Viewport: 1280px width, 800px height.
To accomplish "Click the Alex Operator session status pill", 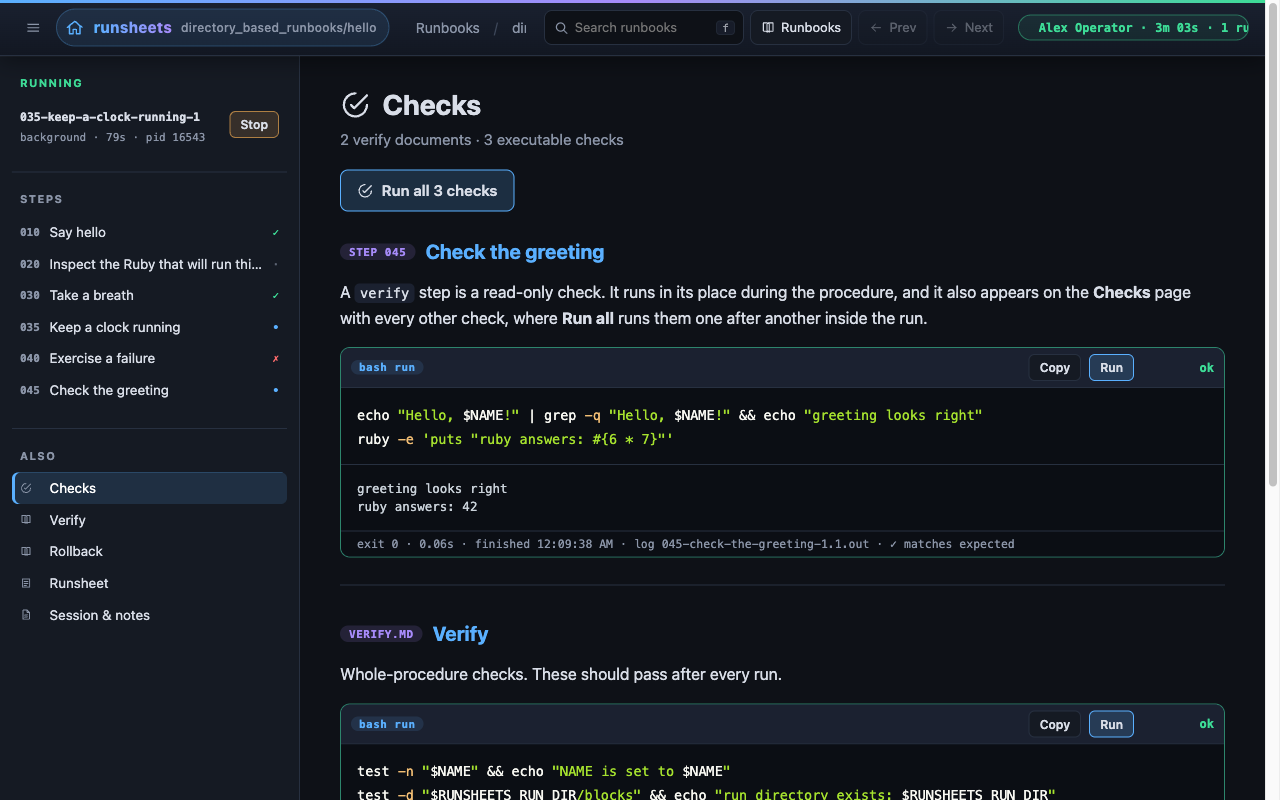I will (1134, 28).
